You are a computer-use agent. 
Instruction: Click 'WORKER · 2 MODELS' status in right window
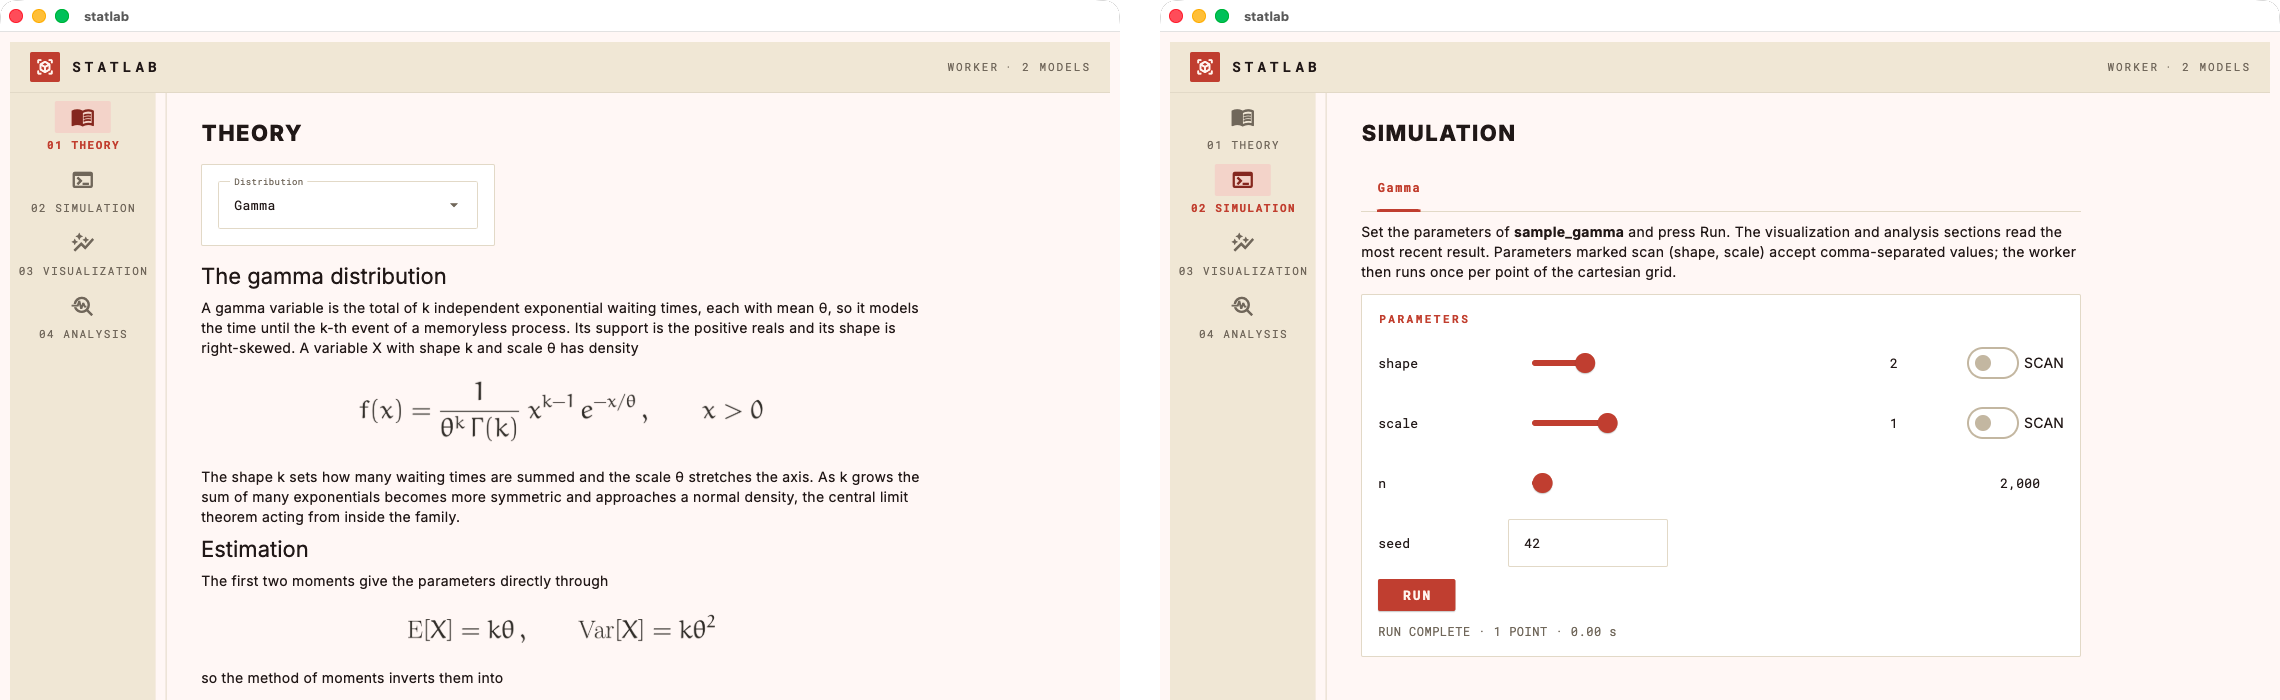point(2178,67)
